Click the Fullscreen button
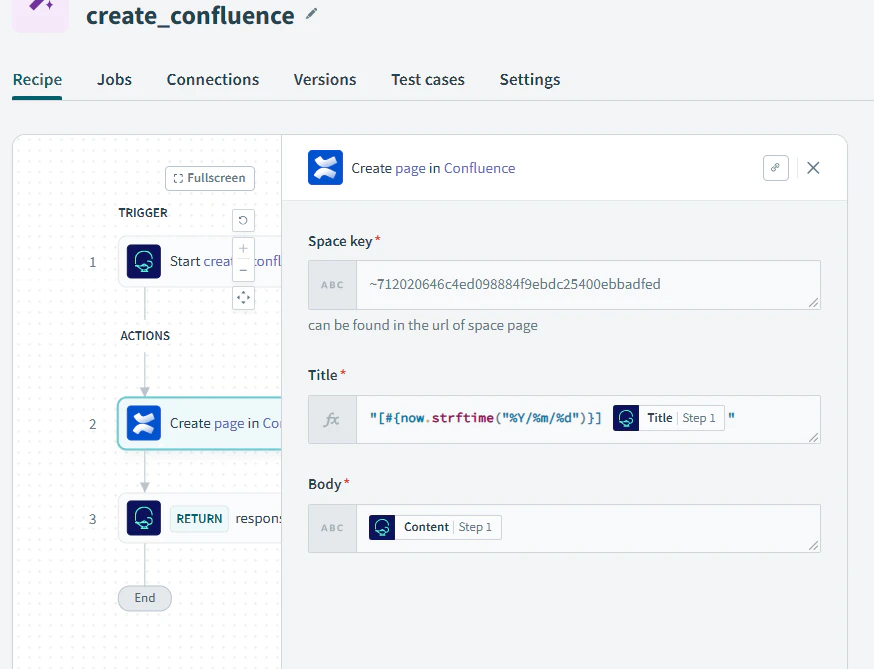The width and height of the screenshot is (874, 669). 210,178
